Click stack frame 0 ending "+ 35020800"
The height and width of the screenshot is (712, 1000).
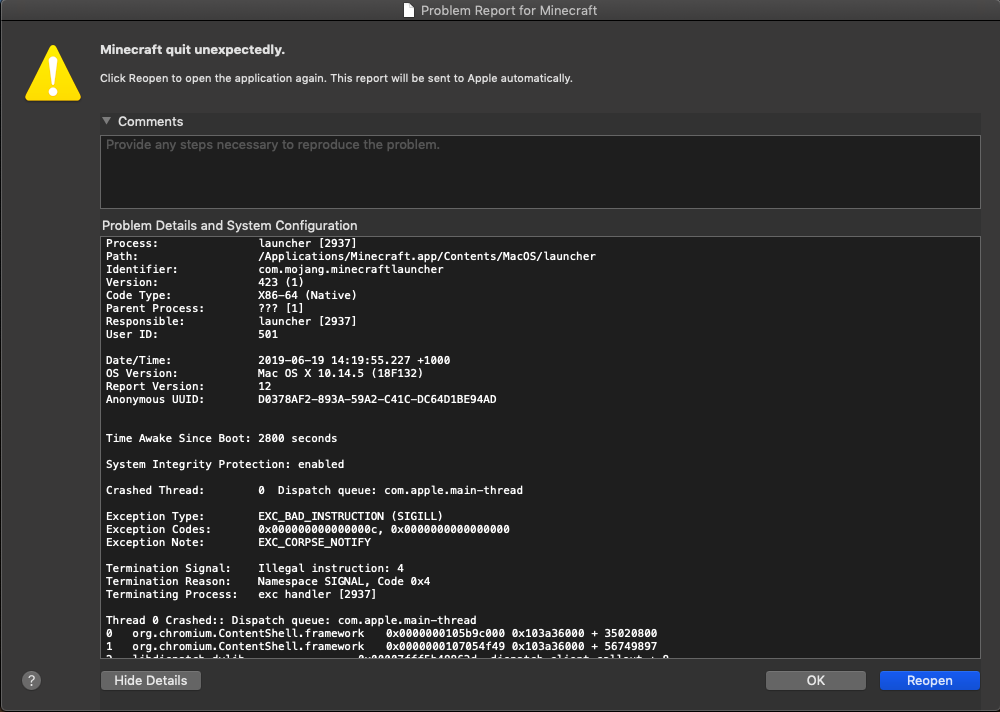click(x=381, y=633)
